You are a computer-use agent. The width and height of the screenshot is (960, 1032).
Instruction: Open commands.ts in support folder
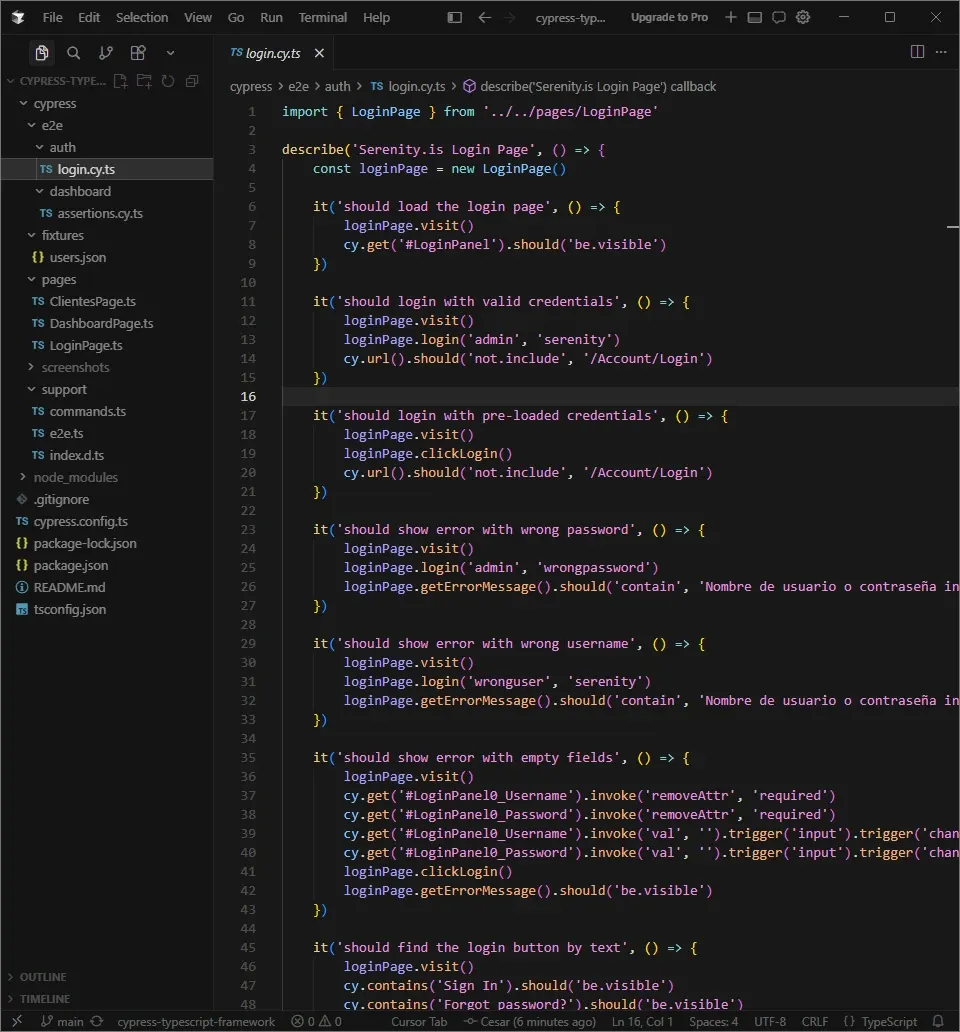87,411
